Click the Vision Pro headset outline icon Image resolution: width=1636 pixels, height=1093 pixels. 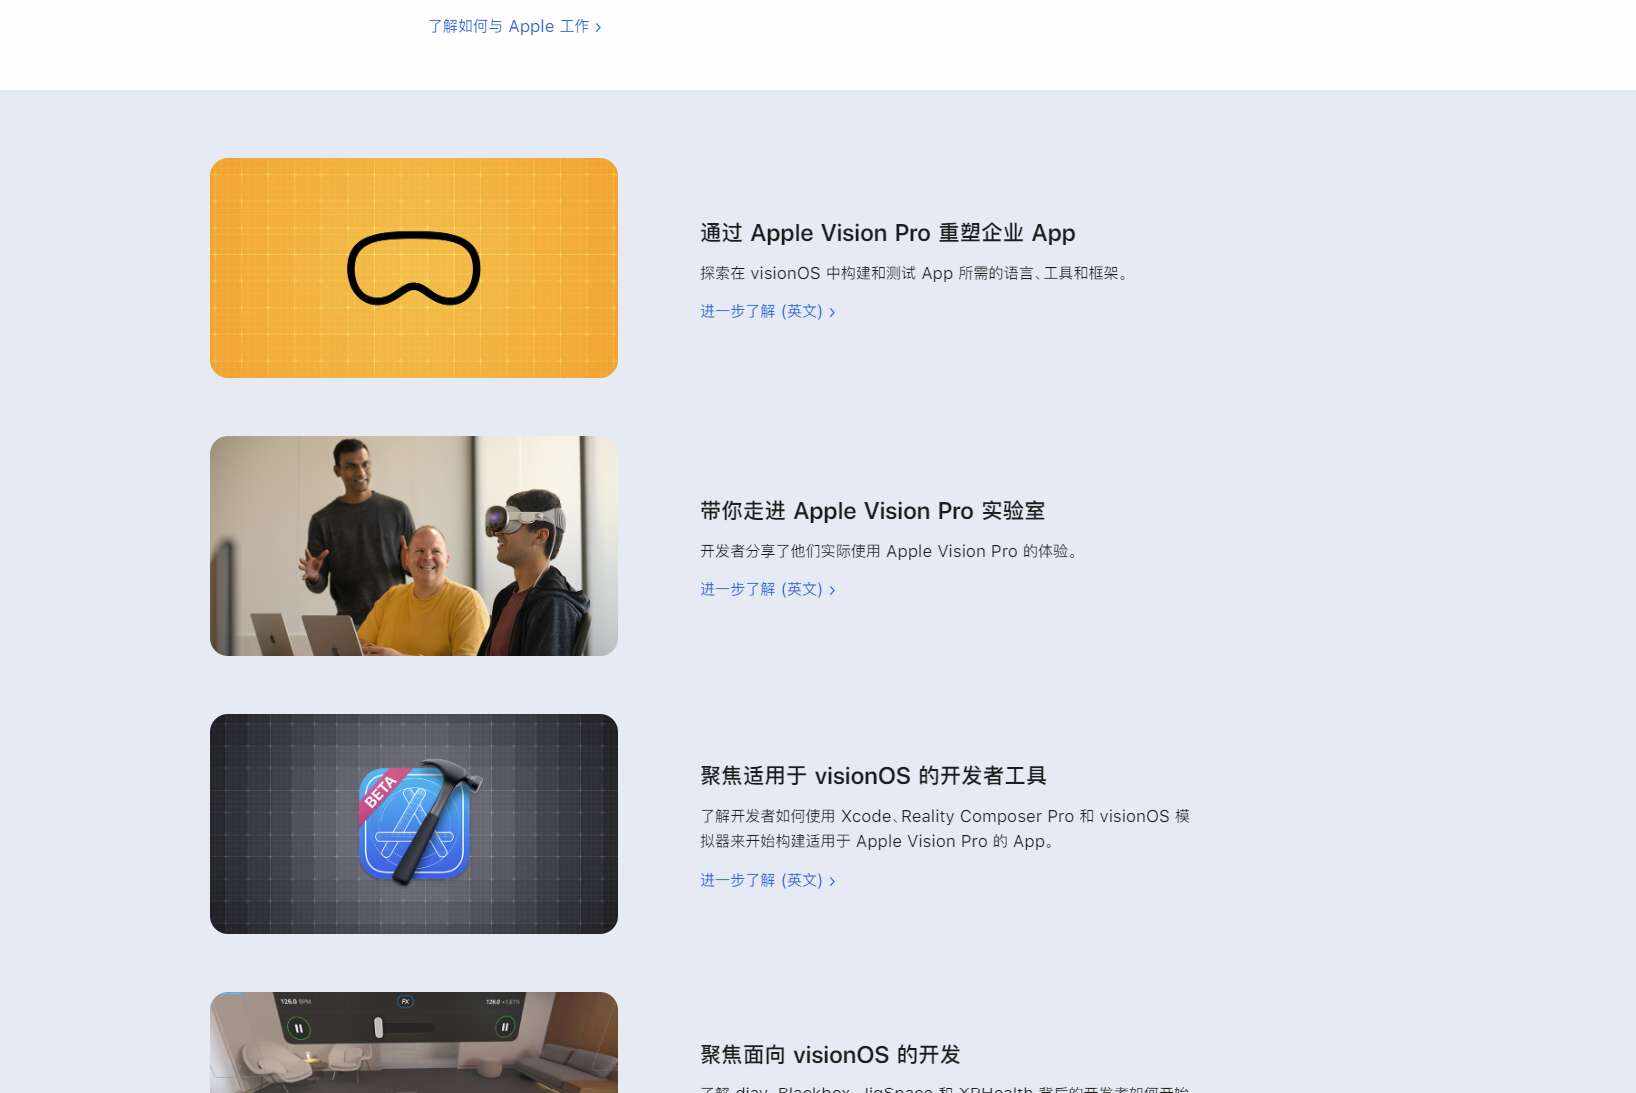pos(413,268)
